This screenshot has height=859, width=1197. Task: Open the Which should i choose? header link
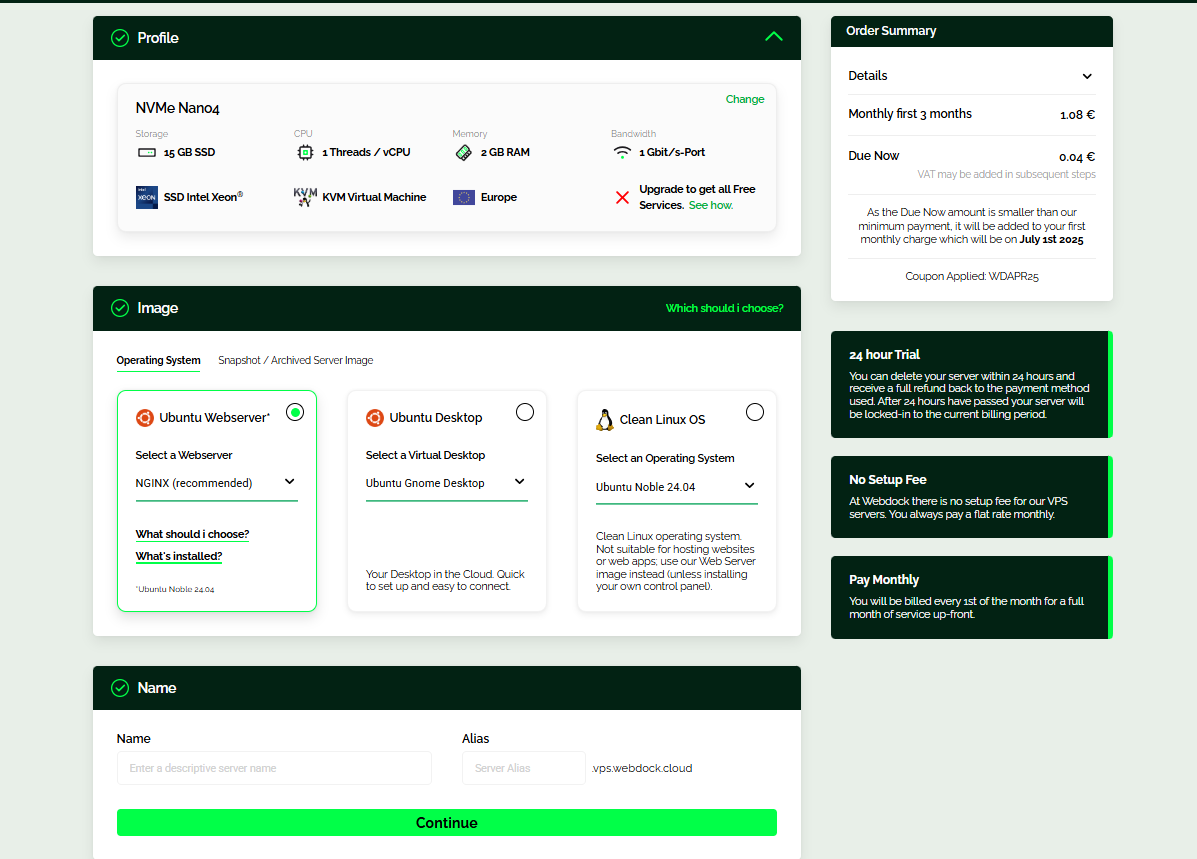(724, 308)
